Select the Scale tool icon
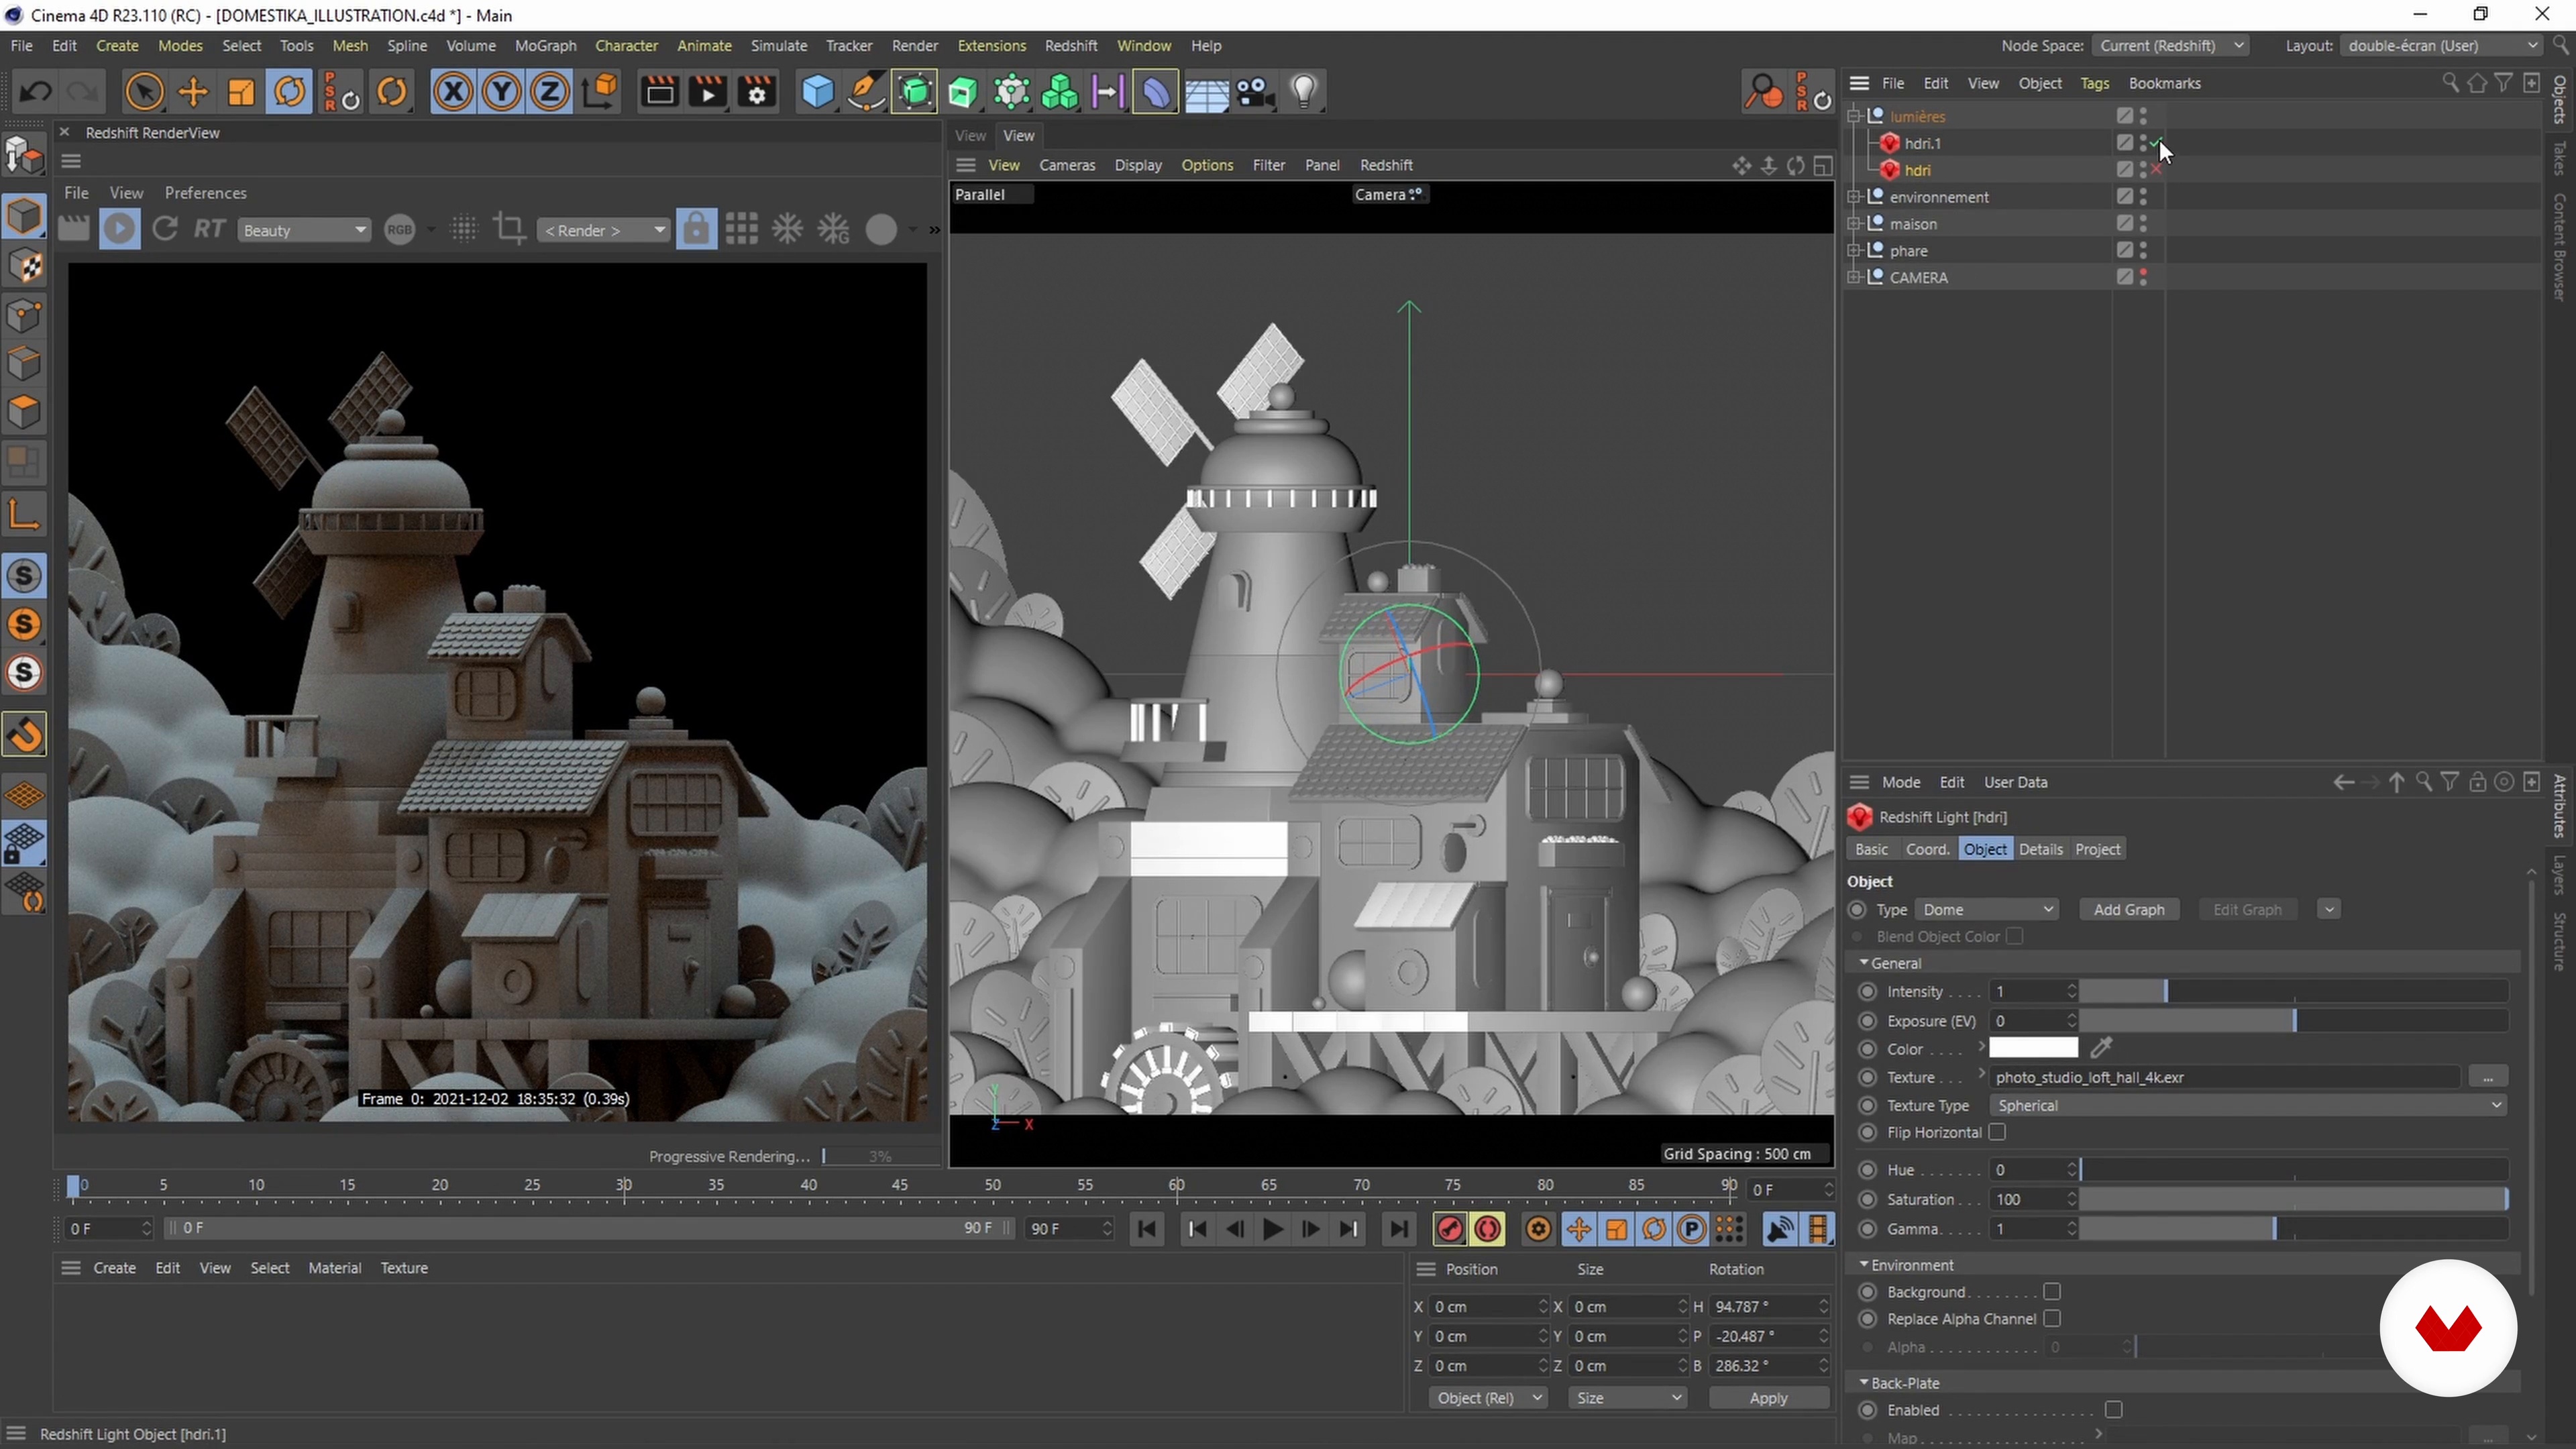The width and height of the screenshot is (2576, 1449). tap(241, 92)
